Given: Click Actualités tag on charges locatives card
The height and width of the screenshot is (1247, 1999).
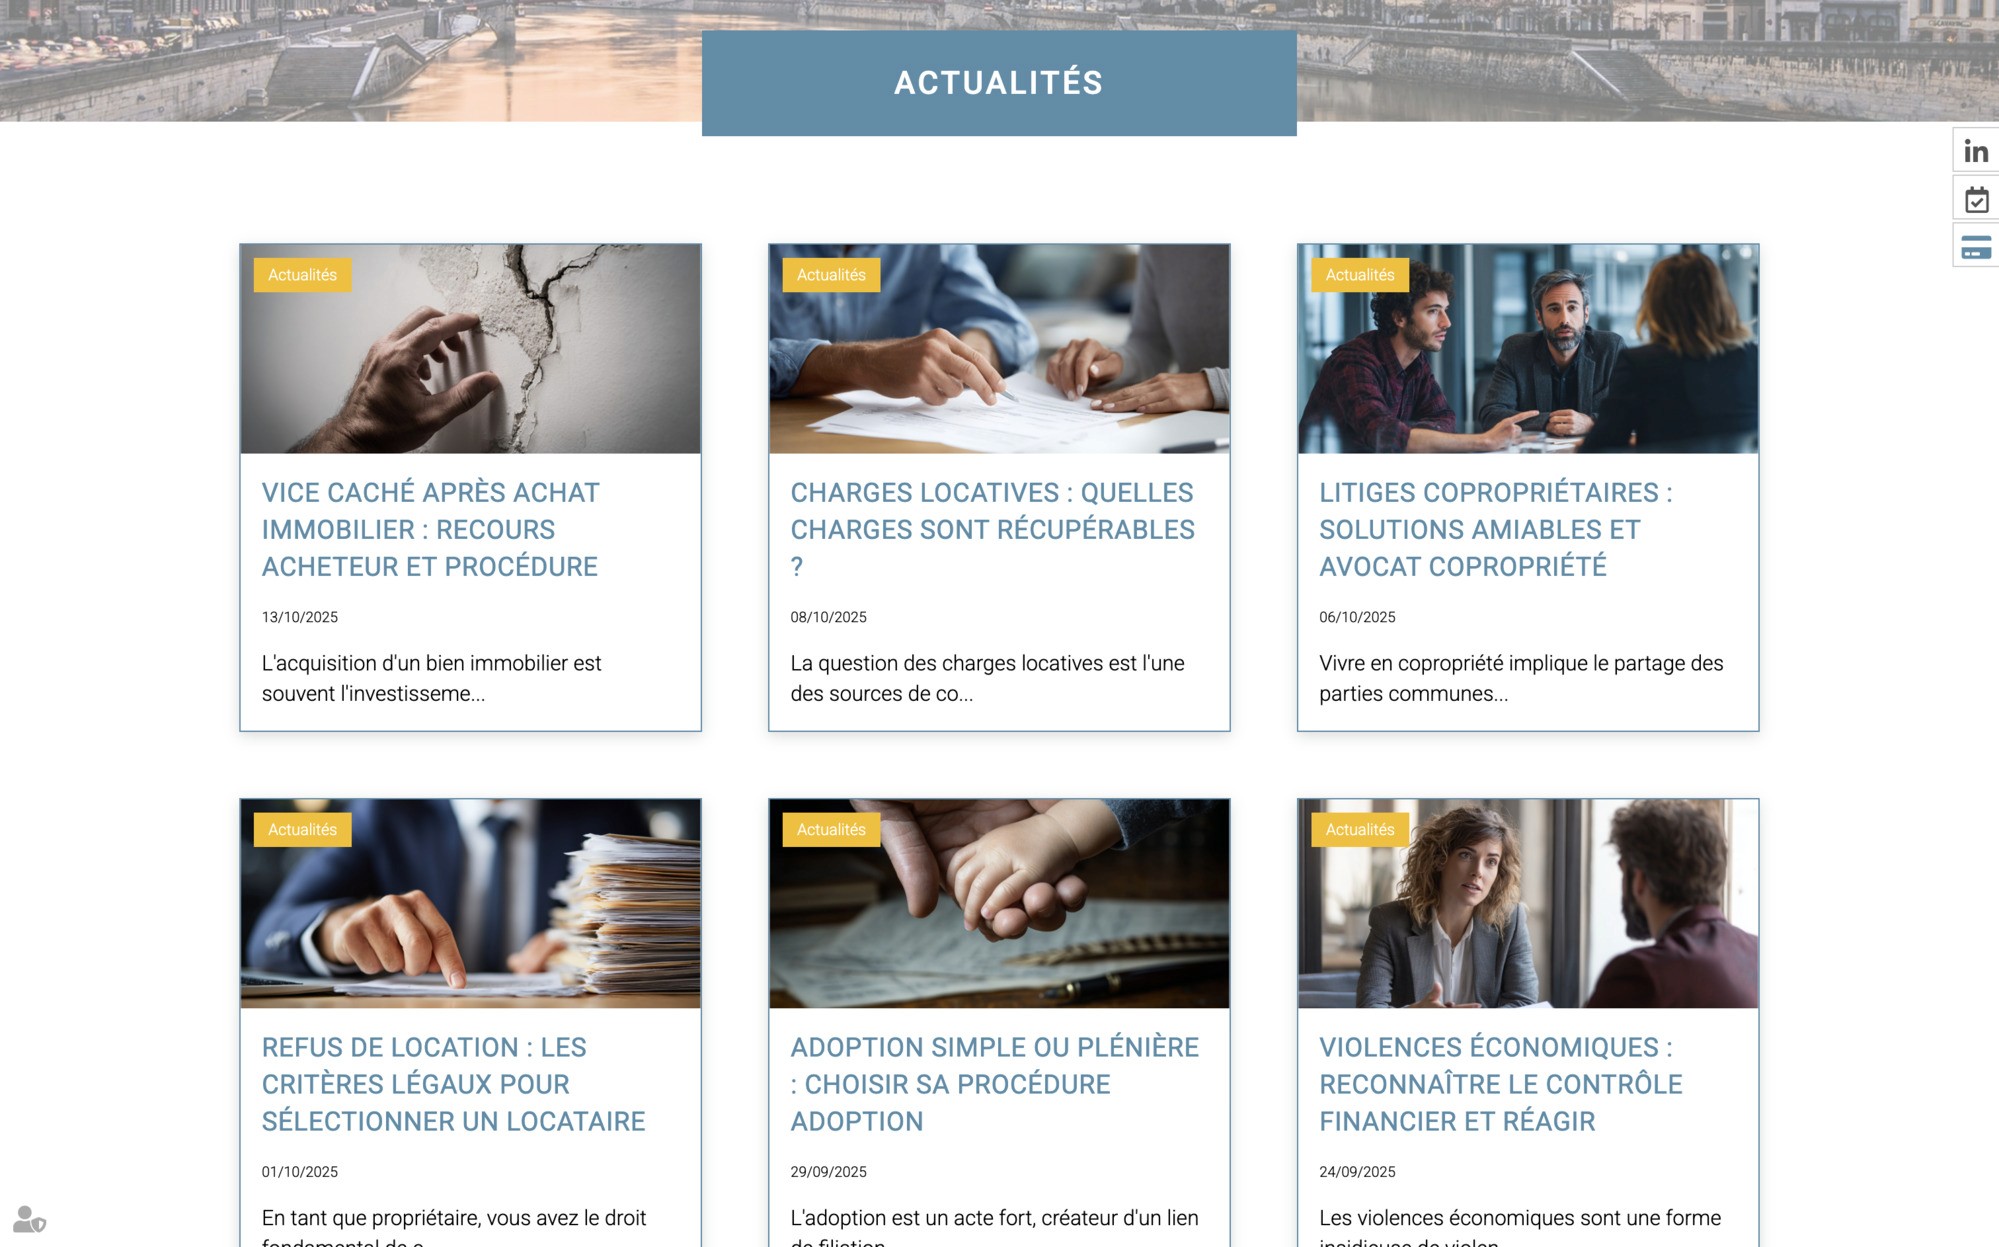Looking at the screenshot, I should pos(831,275).
